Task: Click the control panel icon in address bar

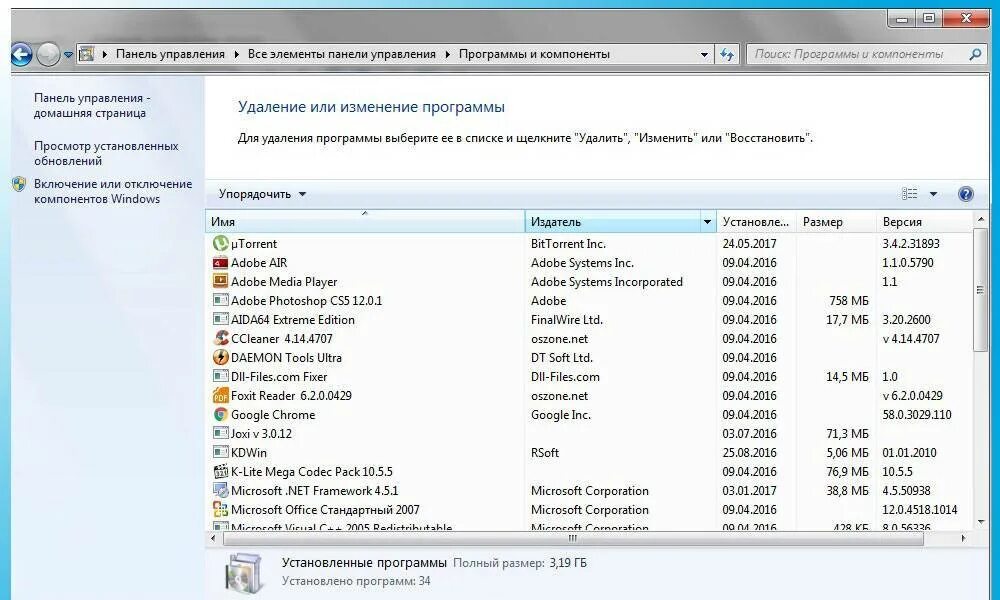Action: 86,54
